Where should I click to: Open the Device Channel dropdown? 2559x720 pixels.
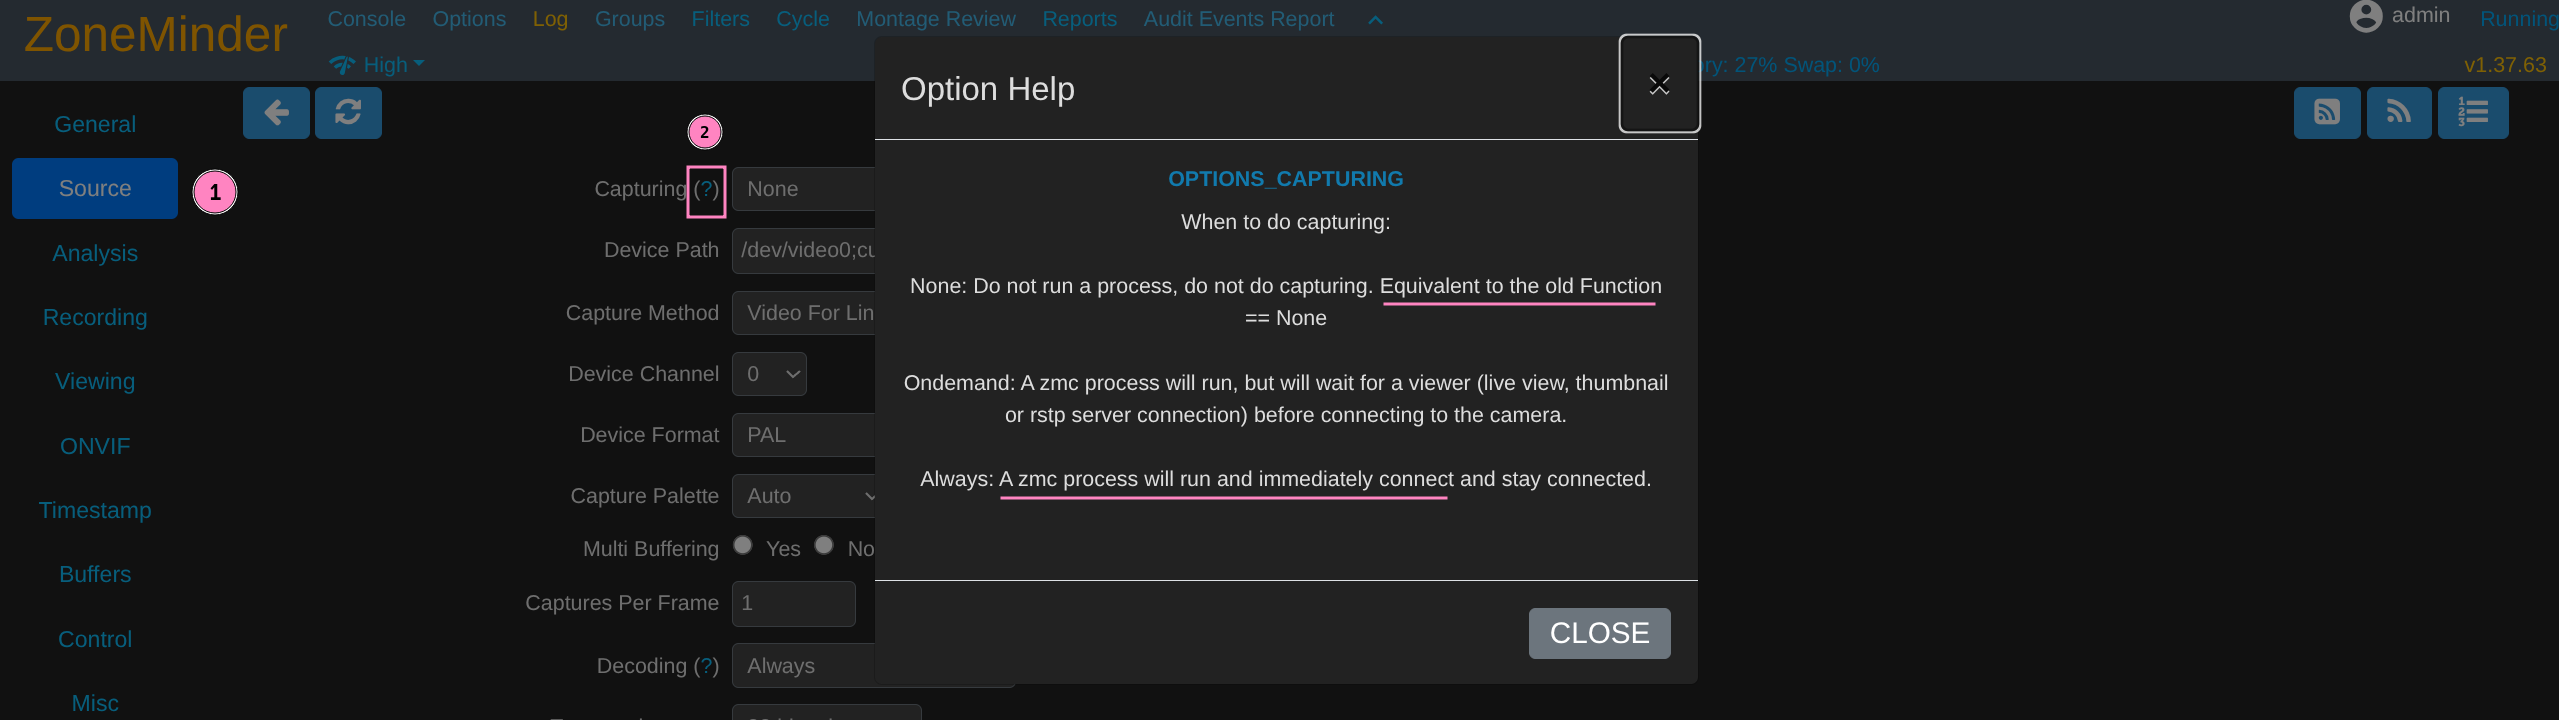coord(769,374)
